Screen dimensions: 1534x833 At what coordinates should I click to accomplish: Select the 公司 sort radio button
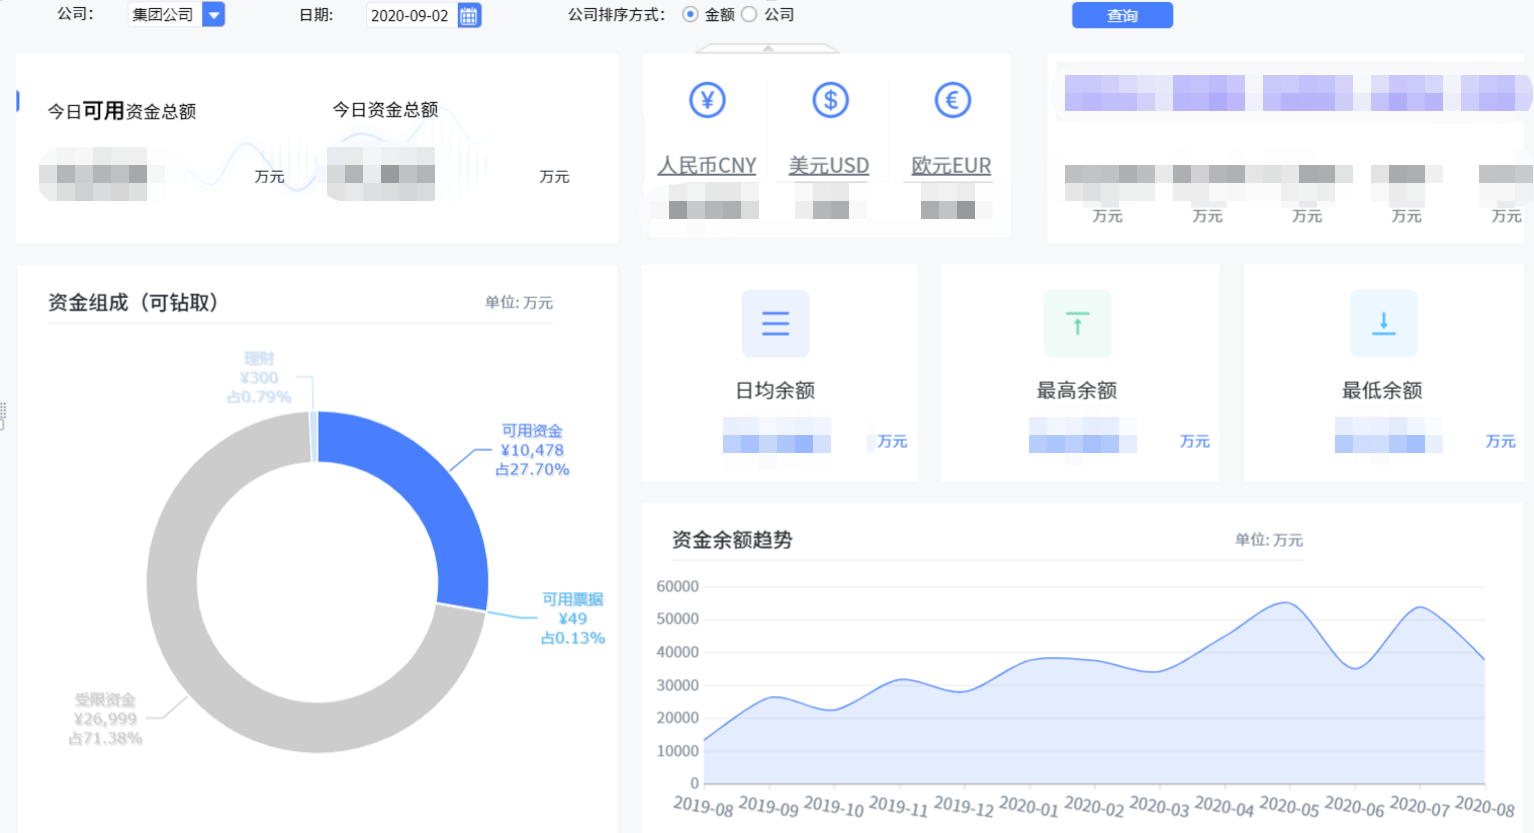(749, 14)
